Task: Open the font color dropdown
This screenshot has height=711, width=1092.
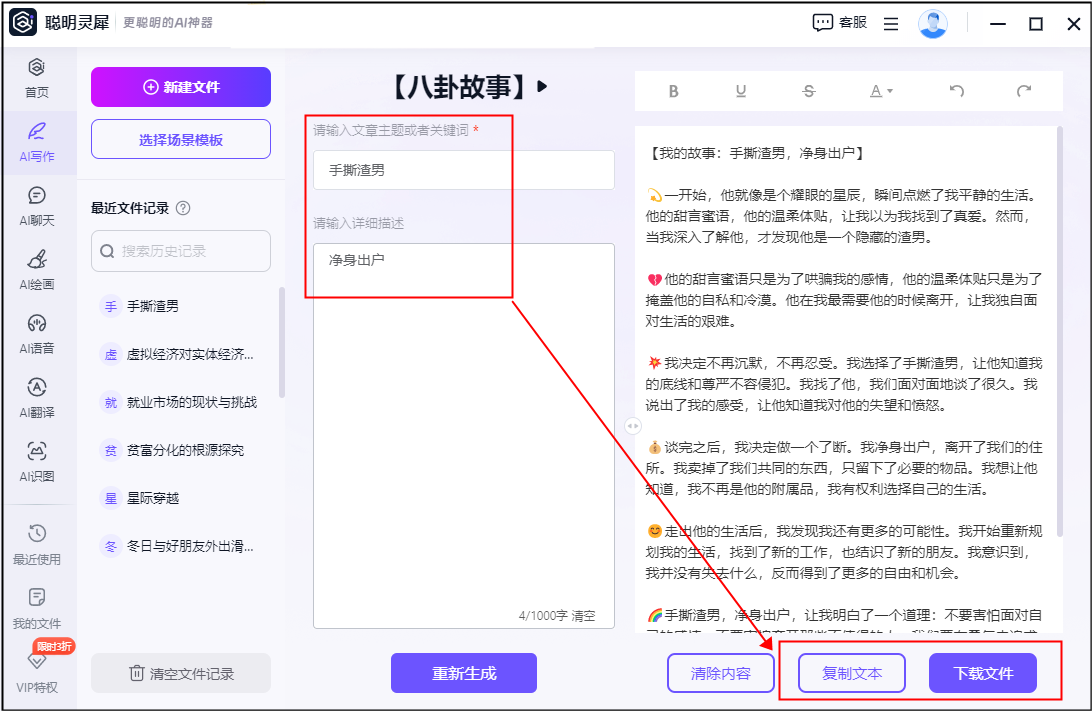Action: (880, 91)
